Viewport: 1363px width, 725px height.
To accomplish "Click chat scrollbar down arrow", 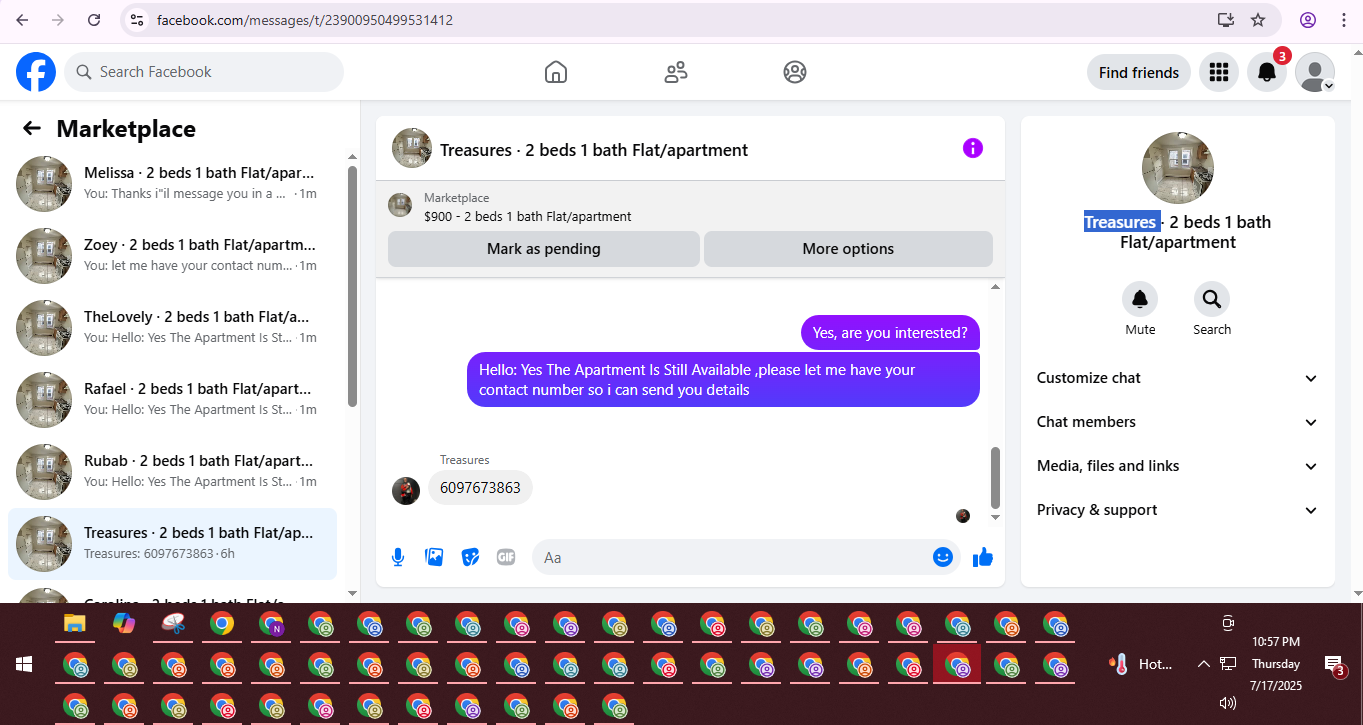I will pos(995,518).
